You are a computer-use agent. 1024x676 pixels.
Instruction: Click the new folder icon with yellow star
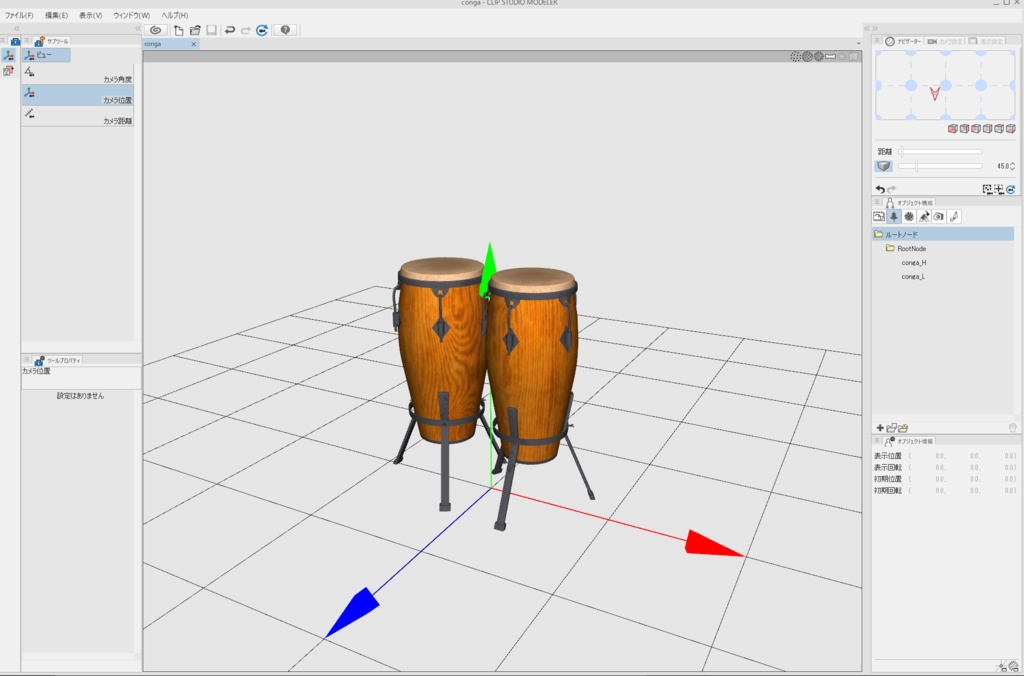(903, 428)
